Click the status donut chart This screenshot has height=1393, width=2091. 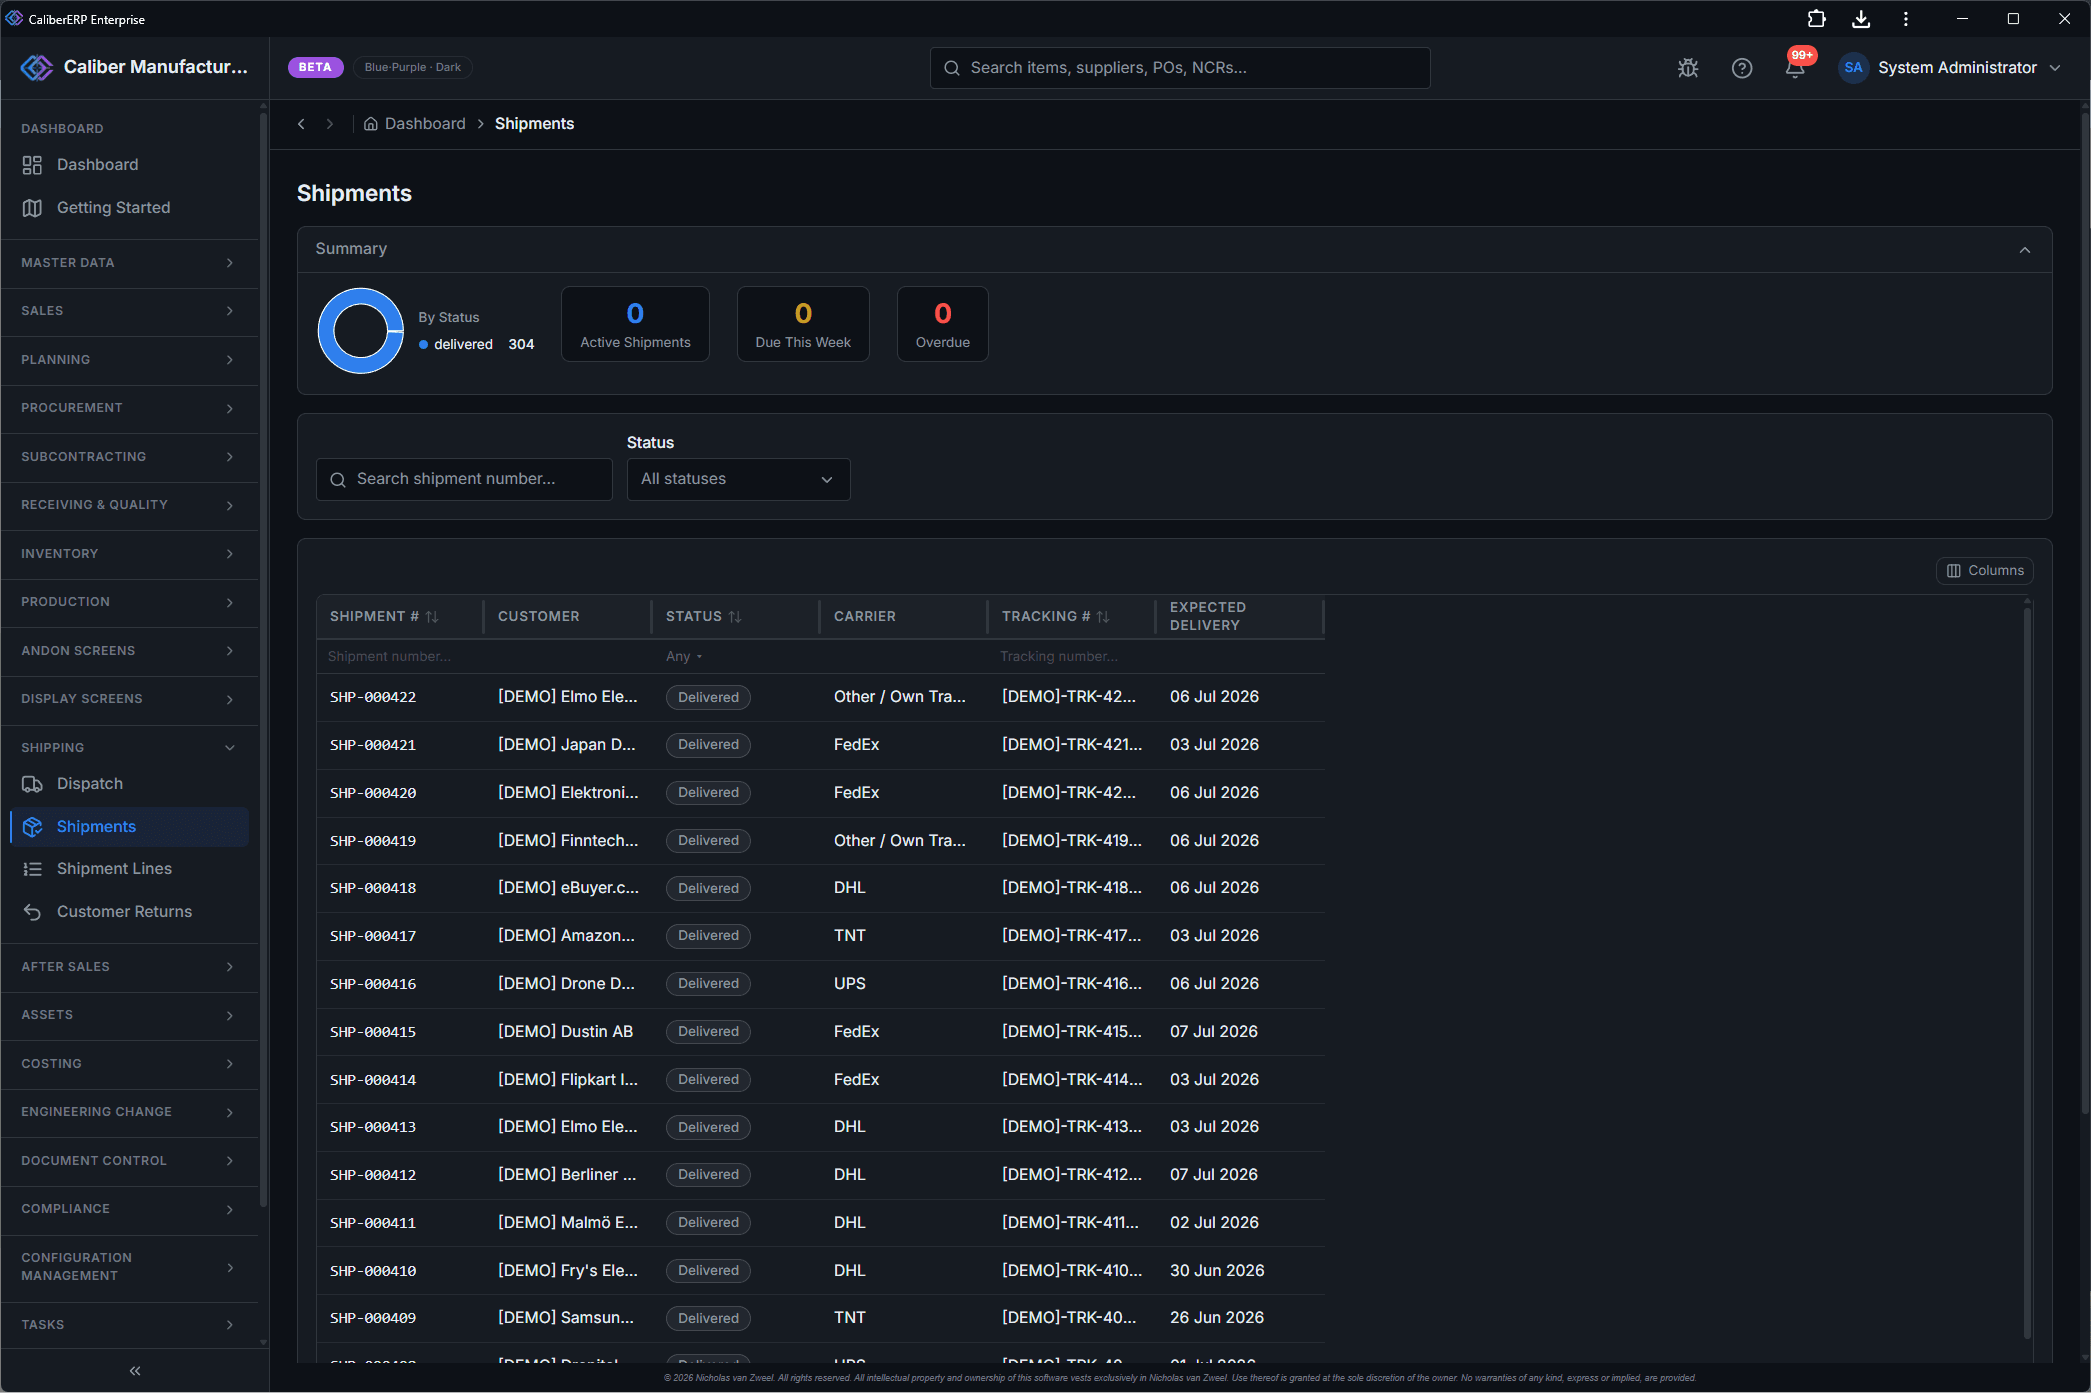pyautogui.click(x=360, y=331)
